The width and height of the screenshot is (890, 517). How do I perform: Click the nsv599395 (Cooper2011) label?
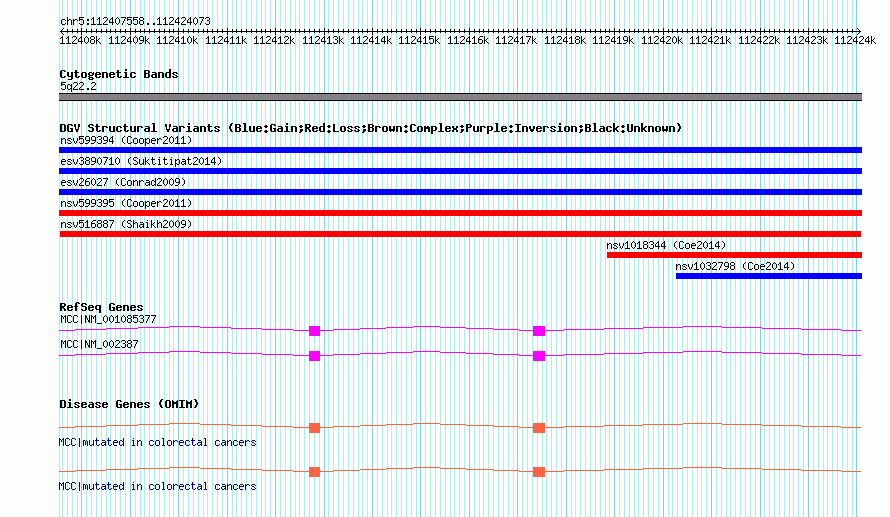pyautogui.click(x=126, y=203)
